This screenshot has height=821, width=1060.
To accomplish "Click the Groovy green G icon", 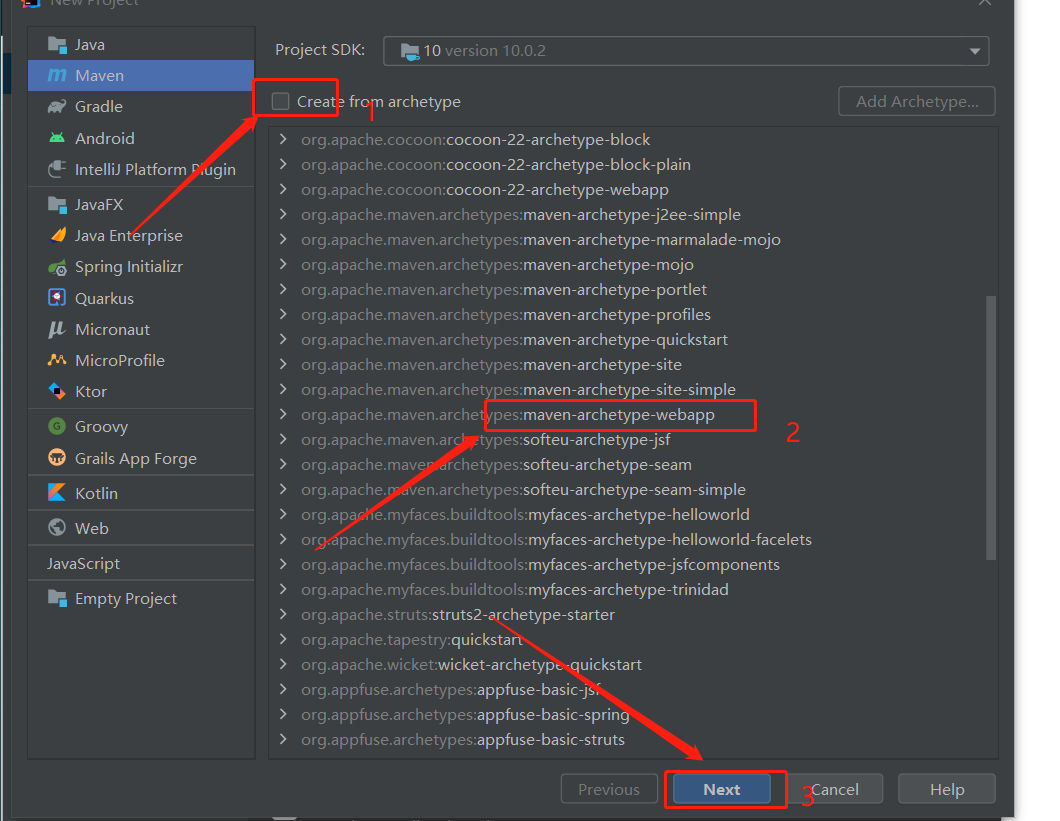I will click(57, 426).
